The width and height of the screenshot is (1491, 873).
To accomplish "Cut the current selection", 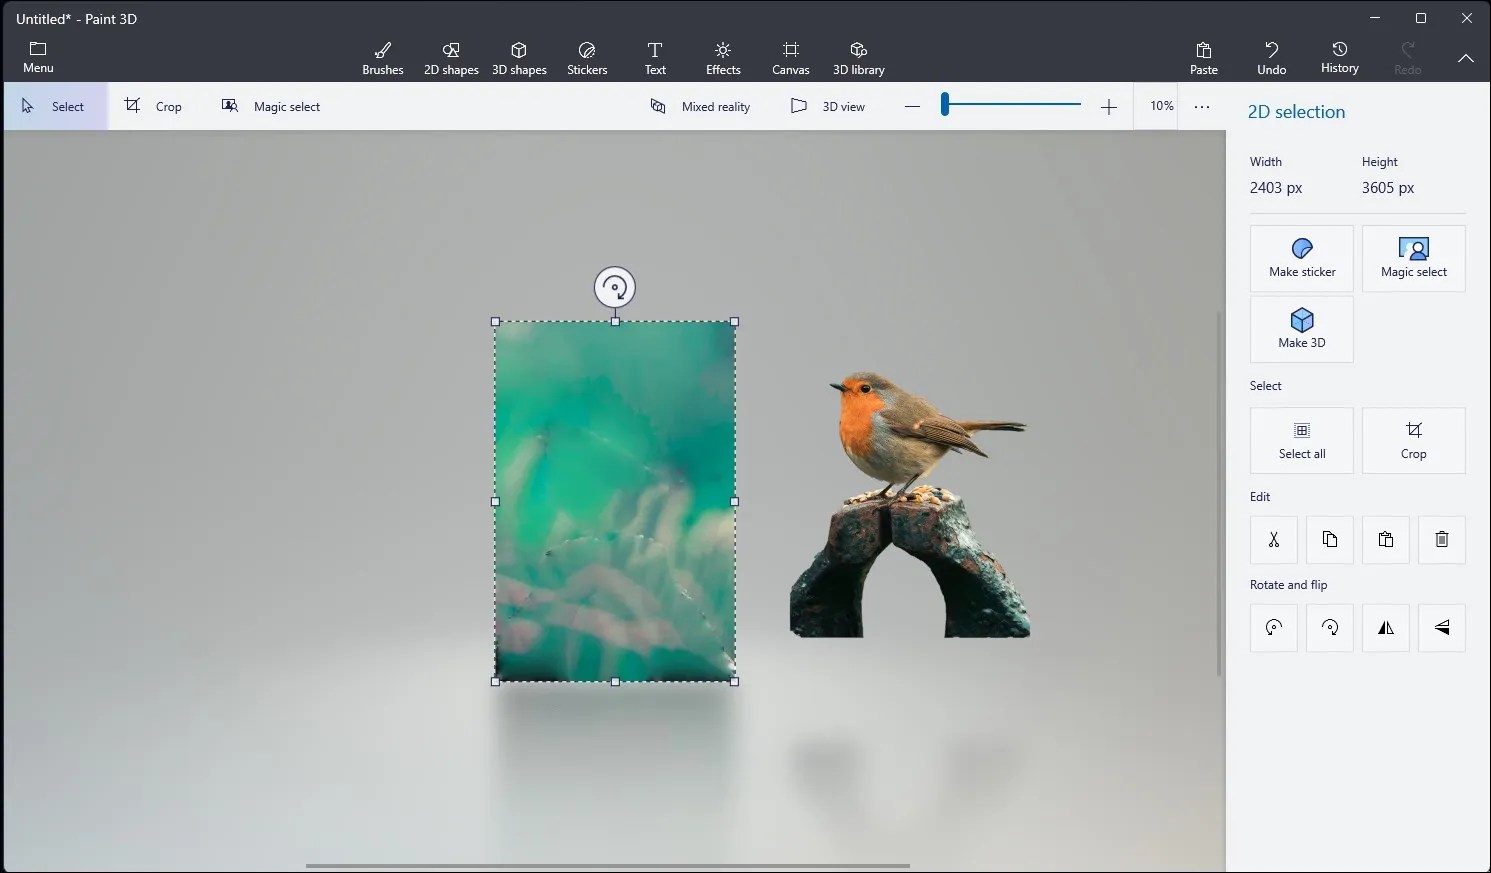I will pyautogui.click(x=1273, y=540).
